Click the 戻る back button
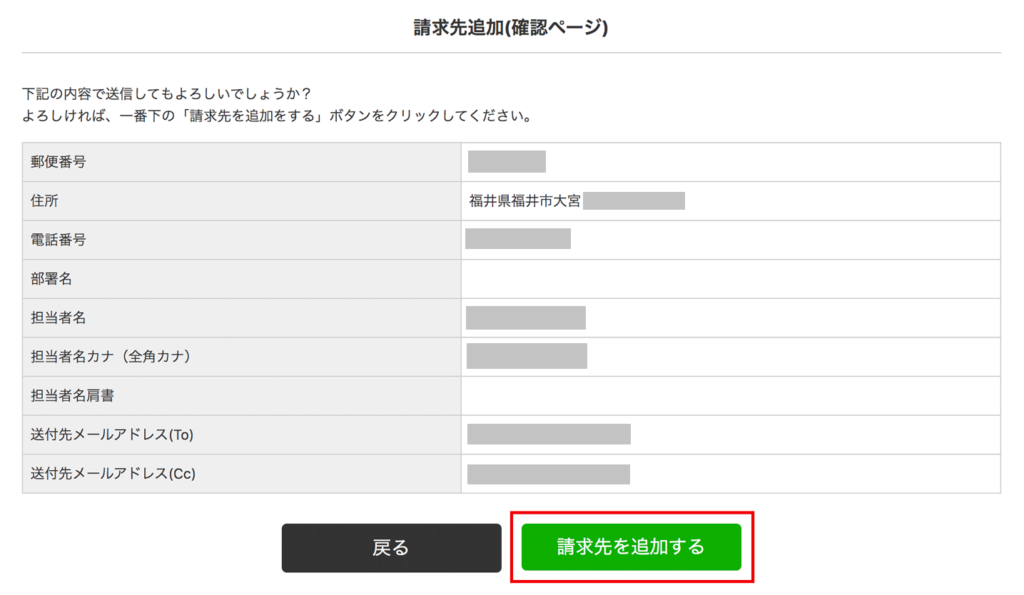 click(x=391, y=548)
